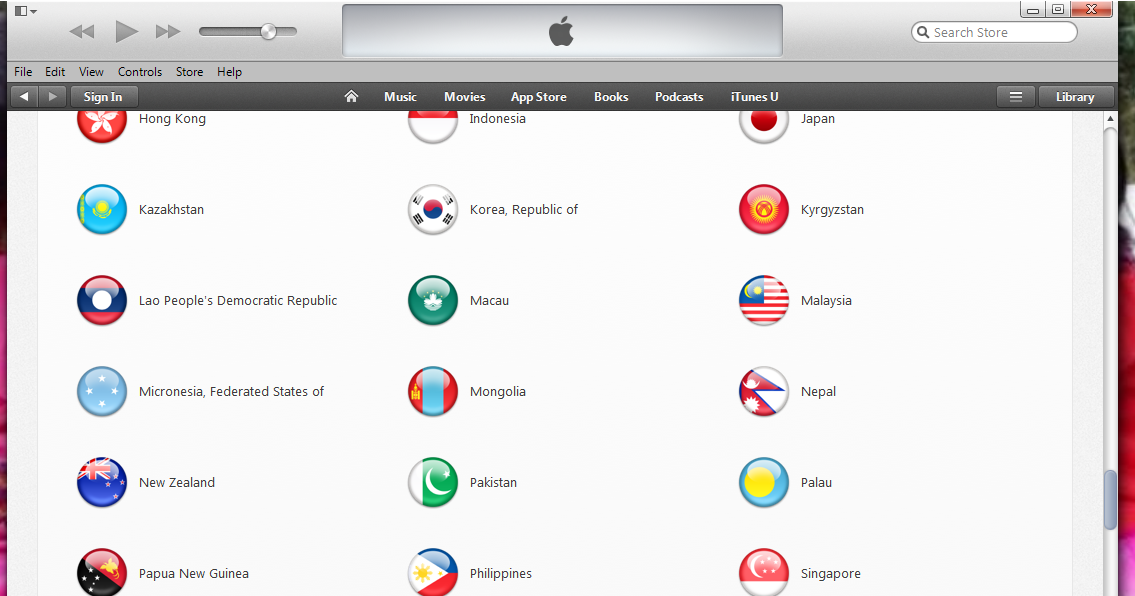1135x596 pixels.
Task: Click the scrollbar up arrow
Action: 1110,119
